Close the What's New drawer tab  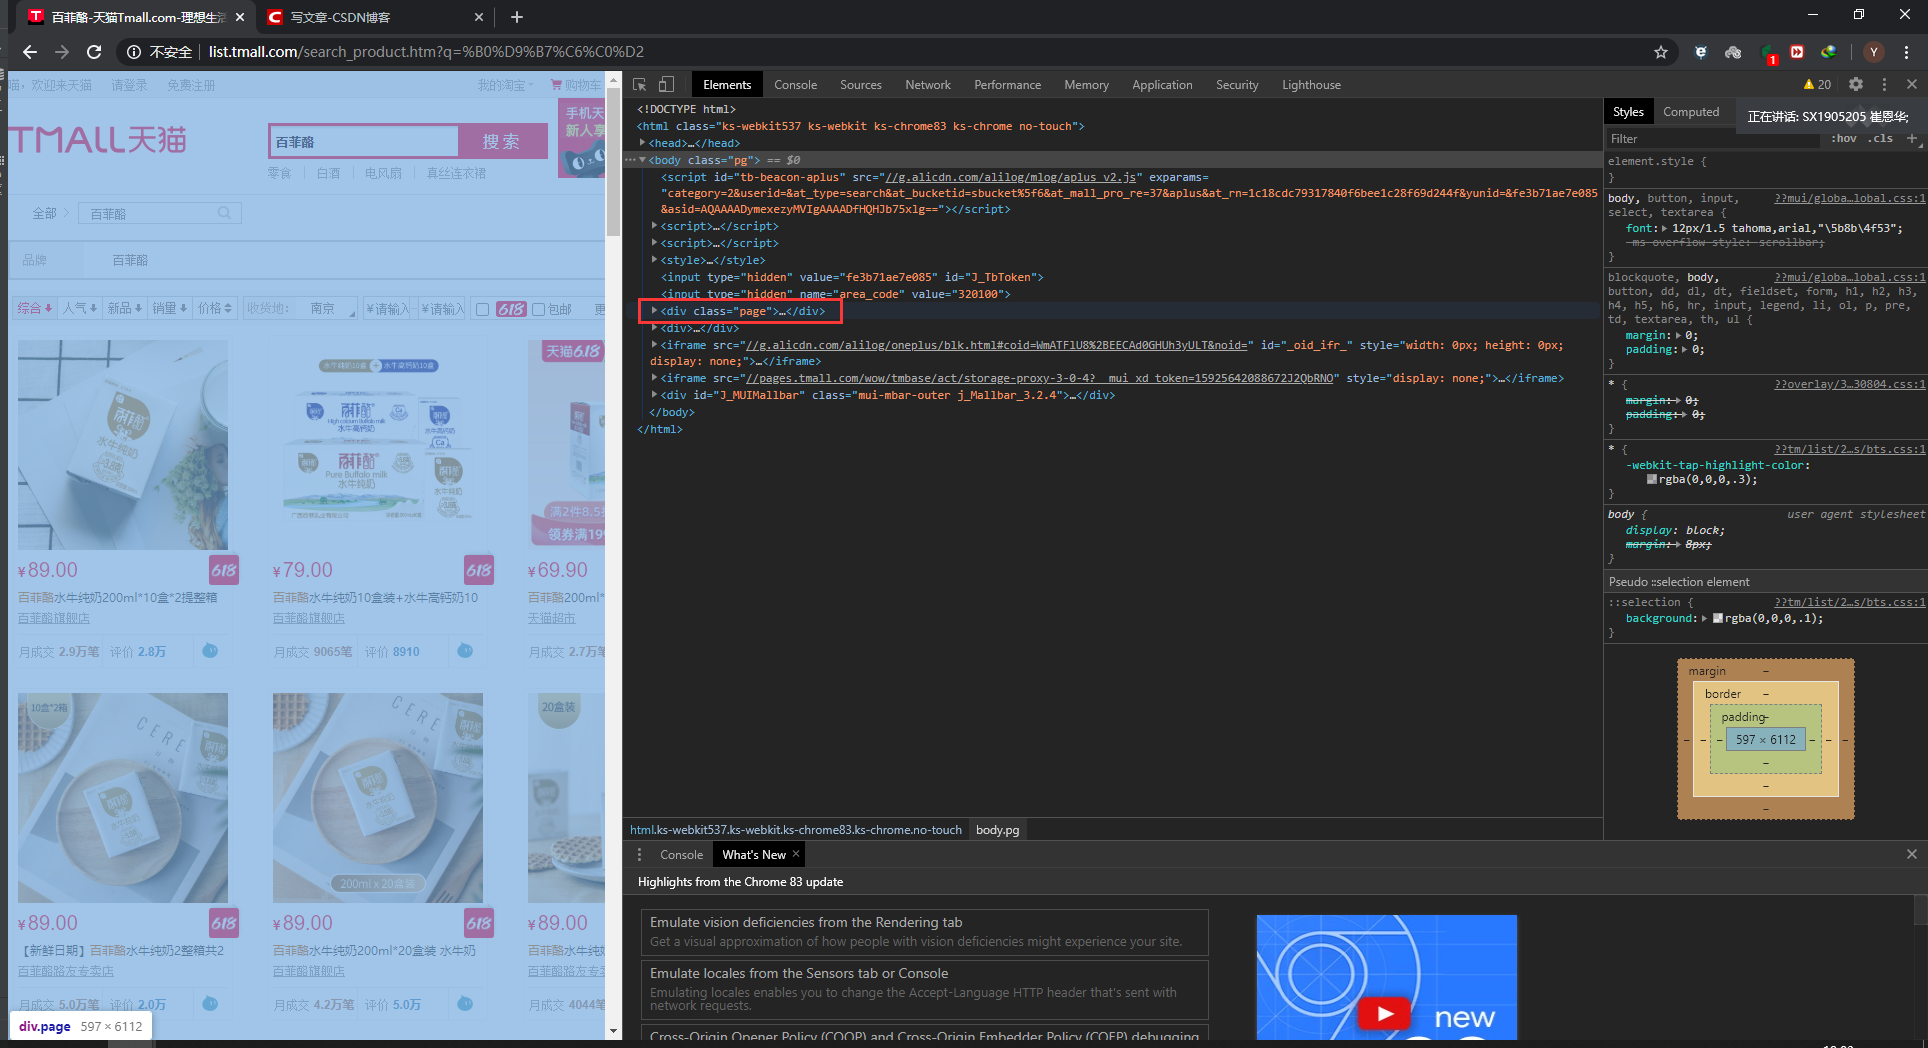coord(796,854)
